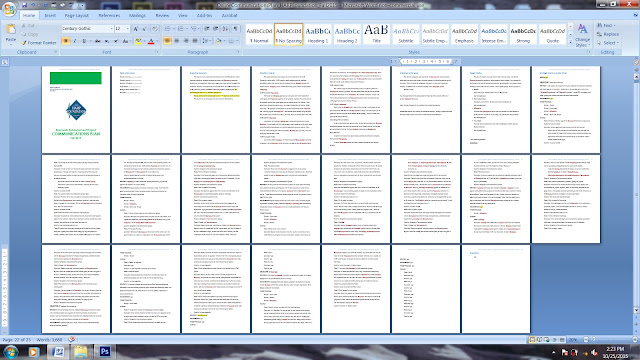Click the Grow Font icon
Viewport: 640px width, 360px height.
(136, 29)
